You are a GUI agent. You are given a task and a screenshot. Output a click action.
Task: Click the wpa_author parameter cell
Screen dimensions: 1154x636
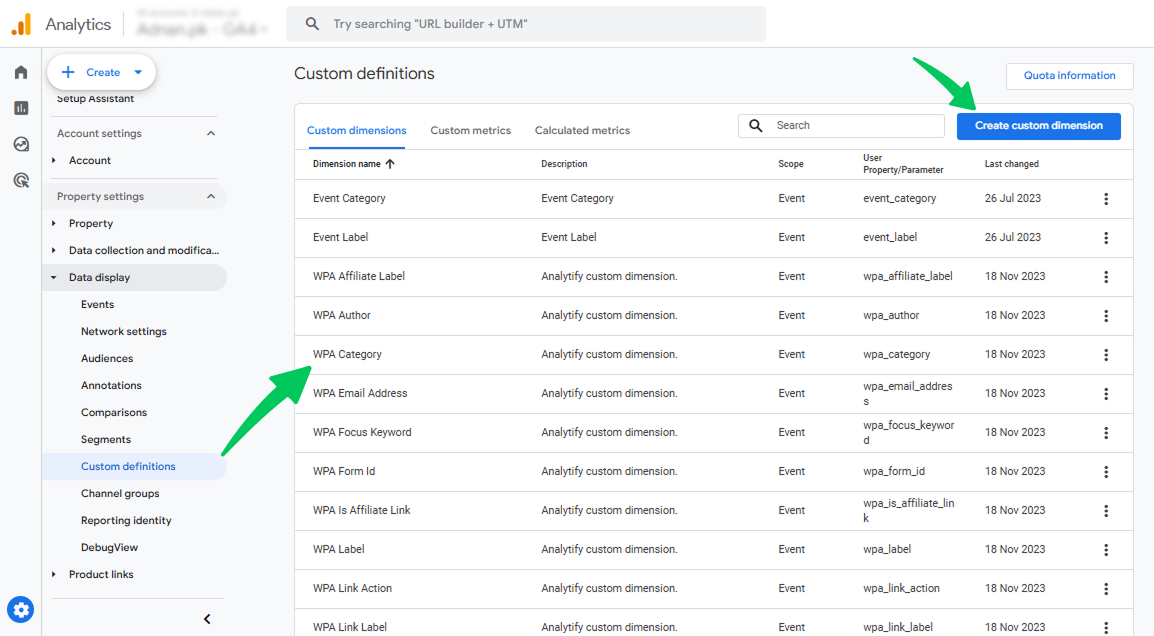(891, 315)
